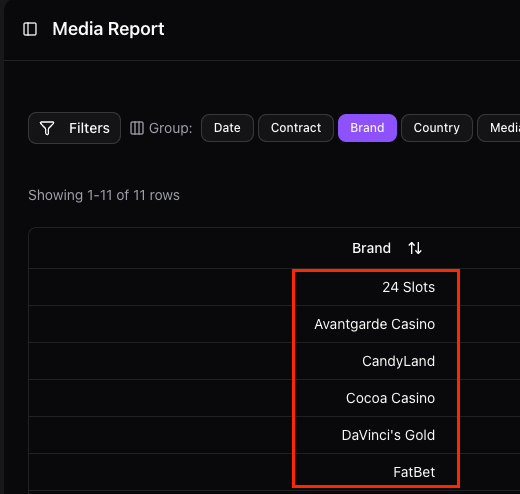Image resolution: width=520 pixels, height=494 pixels.
Task: Toggle the partially visible Media group
Action: pos(499,128)
